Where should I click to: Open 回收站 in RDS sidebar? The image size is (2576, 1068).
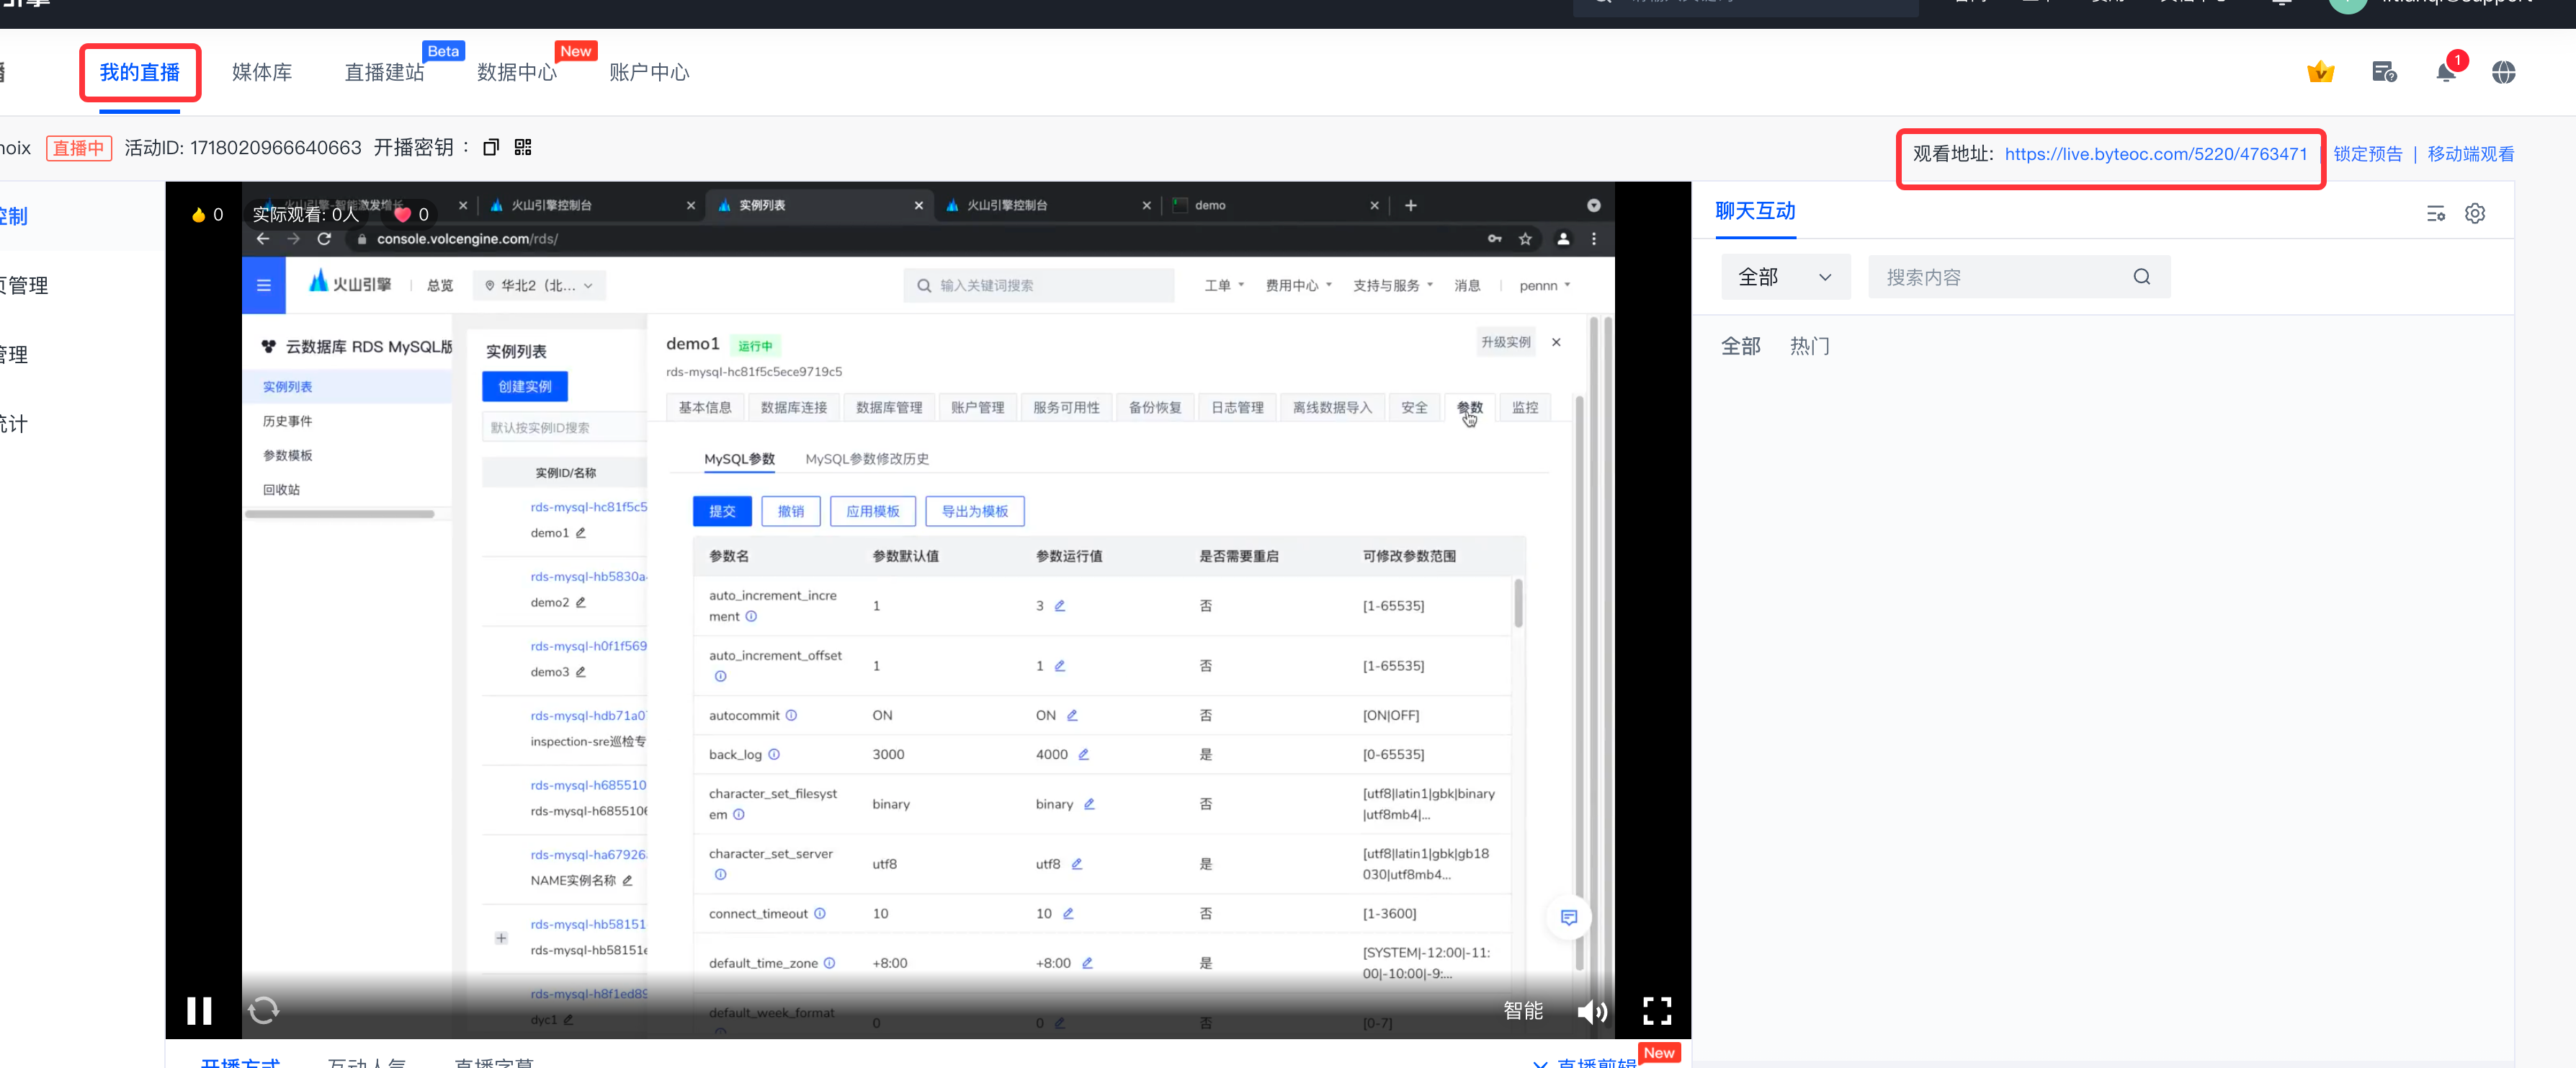click(x=281, y=490)
